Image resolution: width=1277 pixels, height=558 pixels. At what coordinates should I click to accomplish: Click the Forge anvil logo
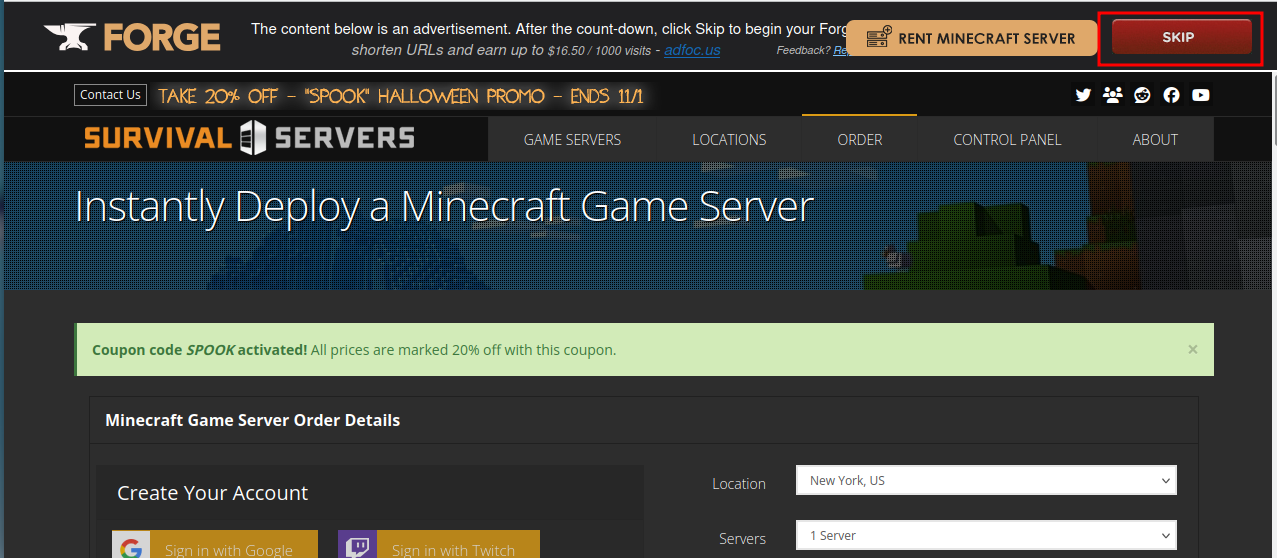(132, 38)
